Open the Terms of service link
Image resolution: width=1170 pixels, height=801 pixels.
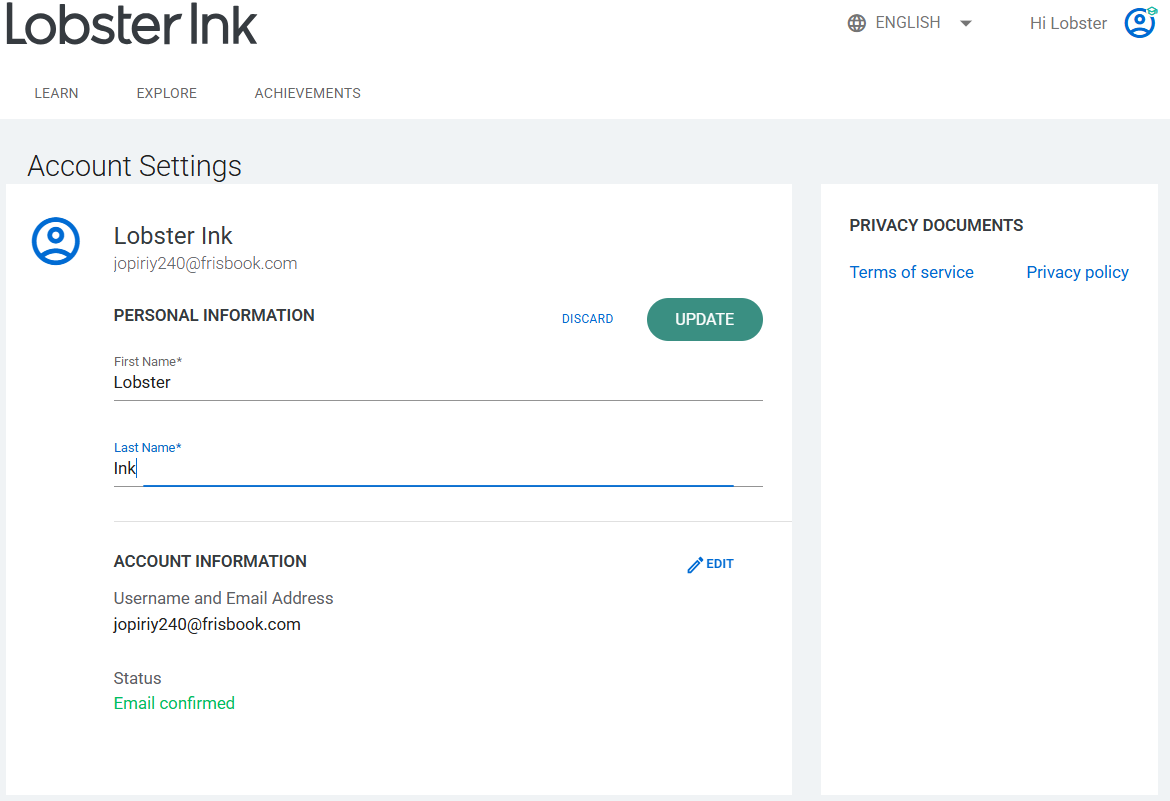pyautogui.click(x=912, y=272)
